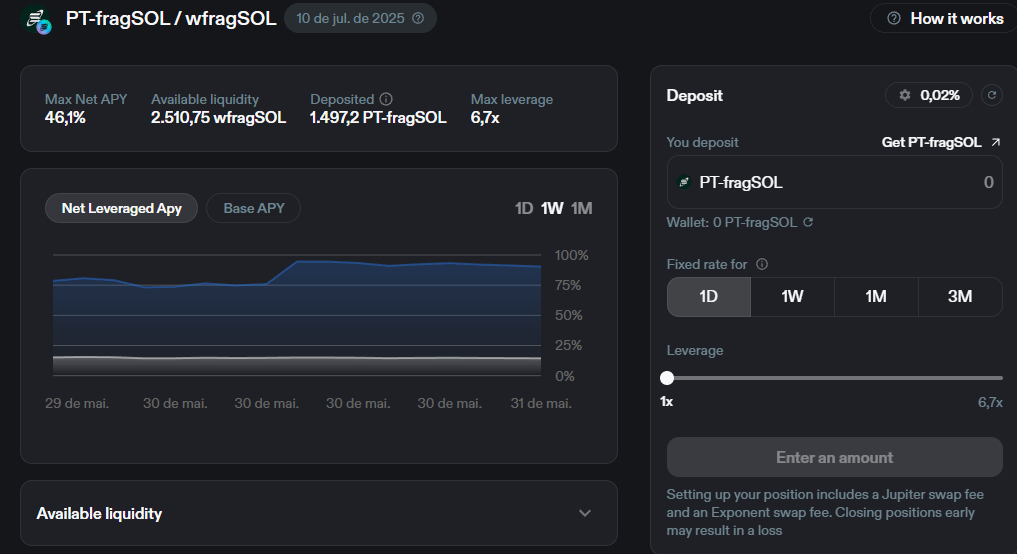Open the How it works guide
Screen dimensions: 1017x554
(x=946, y=18)
